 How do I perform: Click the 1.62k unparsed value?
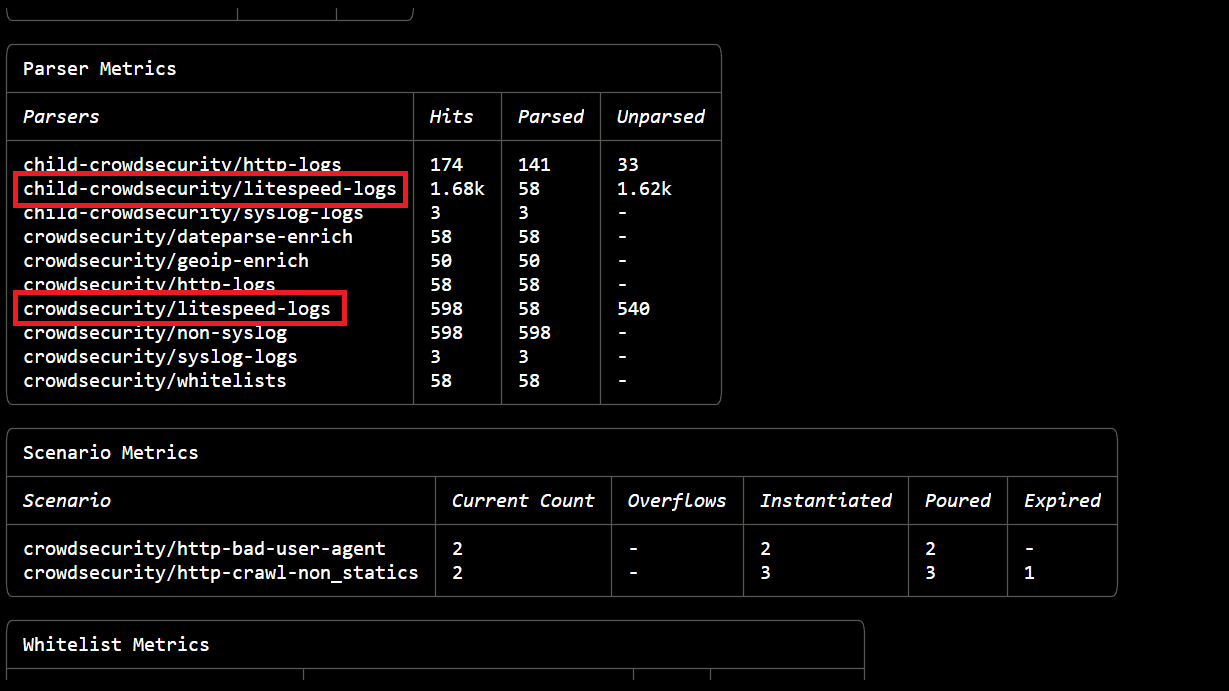tap(644, 189)
